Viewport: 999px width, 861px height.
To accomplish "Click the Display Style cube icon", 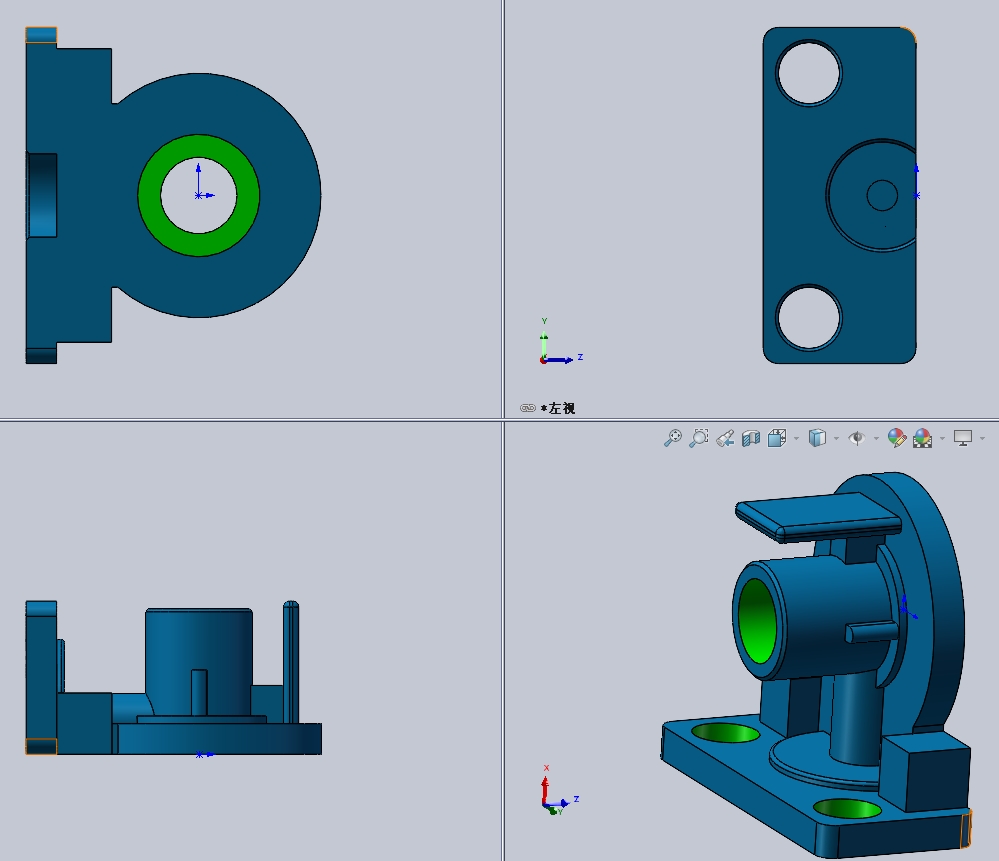I will tap(817, 438).
